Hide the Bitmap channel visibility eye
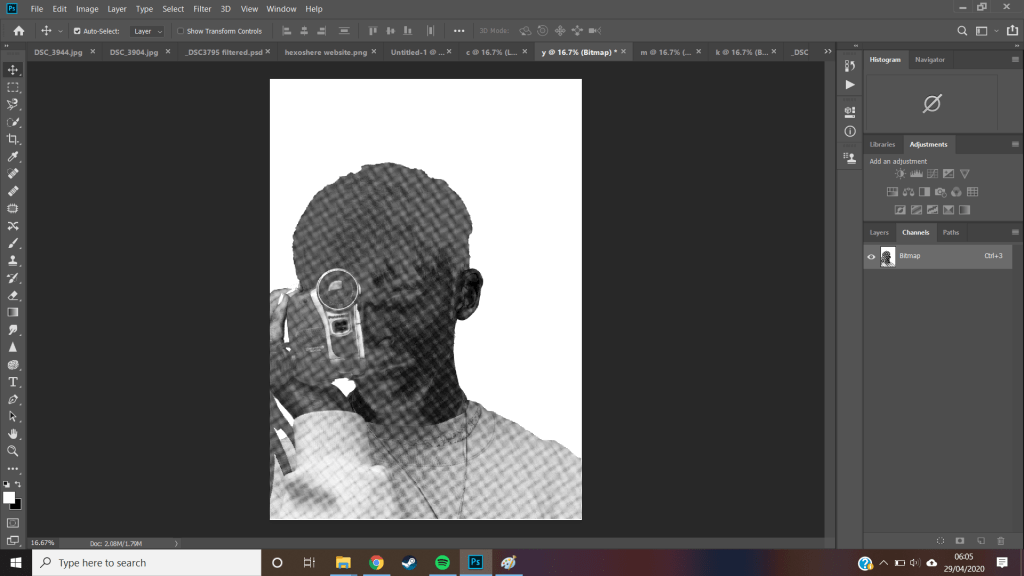1024x576 pixels. [871, 257]
